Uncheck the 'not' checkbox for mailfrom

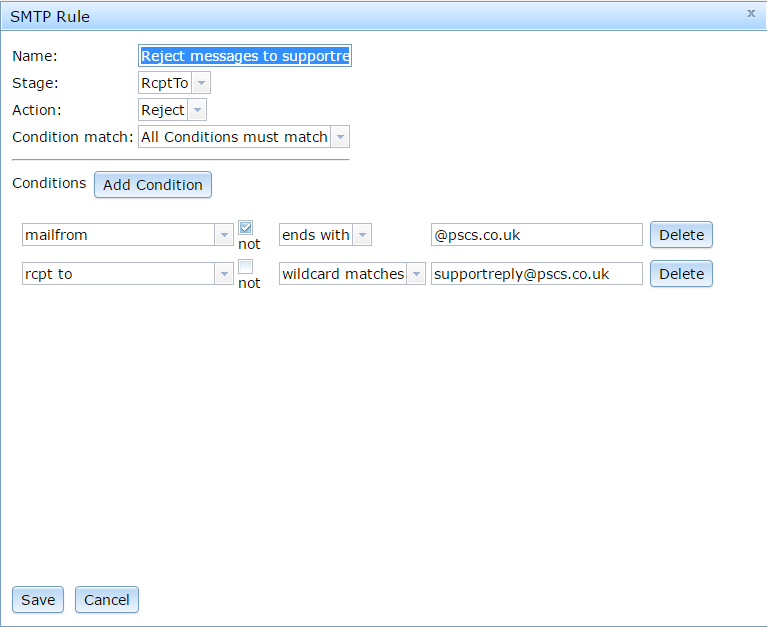(x=245, y=228)
